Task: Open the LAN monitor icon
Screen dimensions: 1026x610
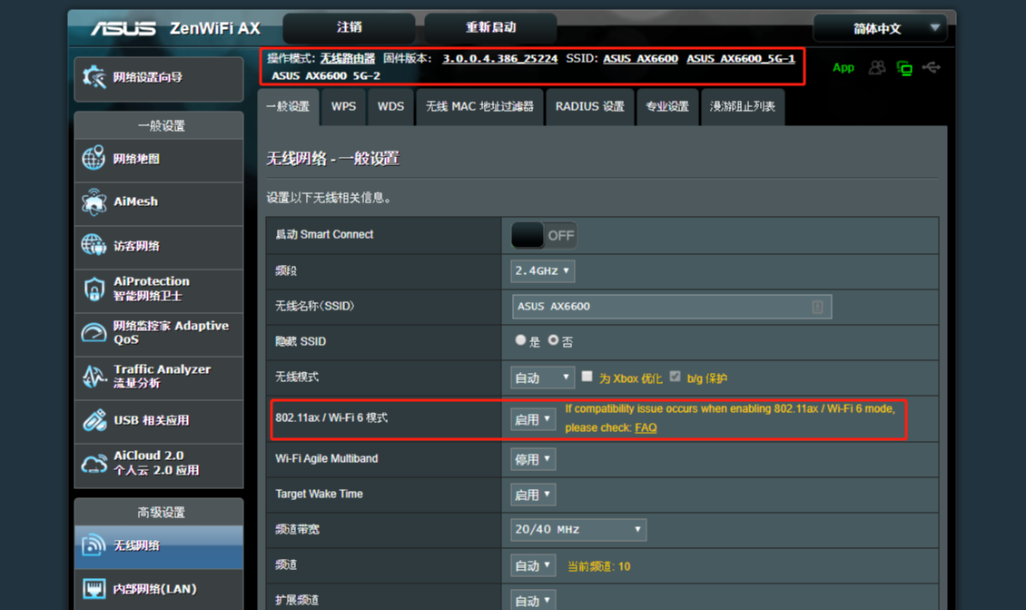Action: [94, 588]
